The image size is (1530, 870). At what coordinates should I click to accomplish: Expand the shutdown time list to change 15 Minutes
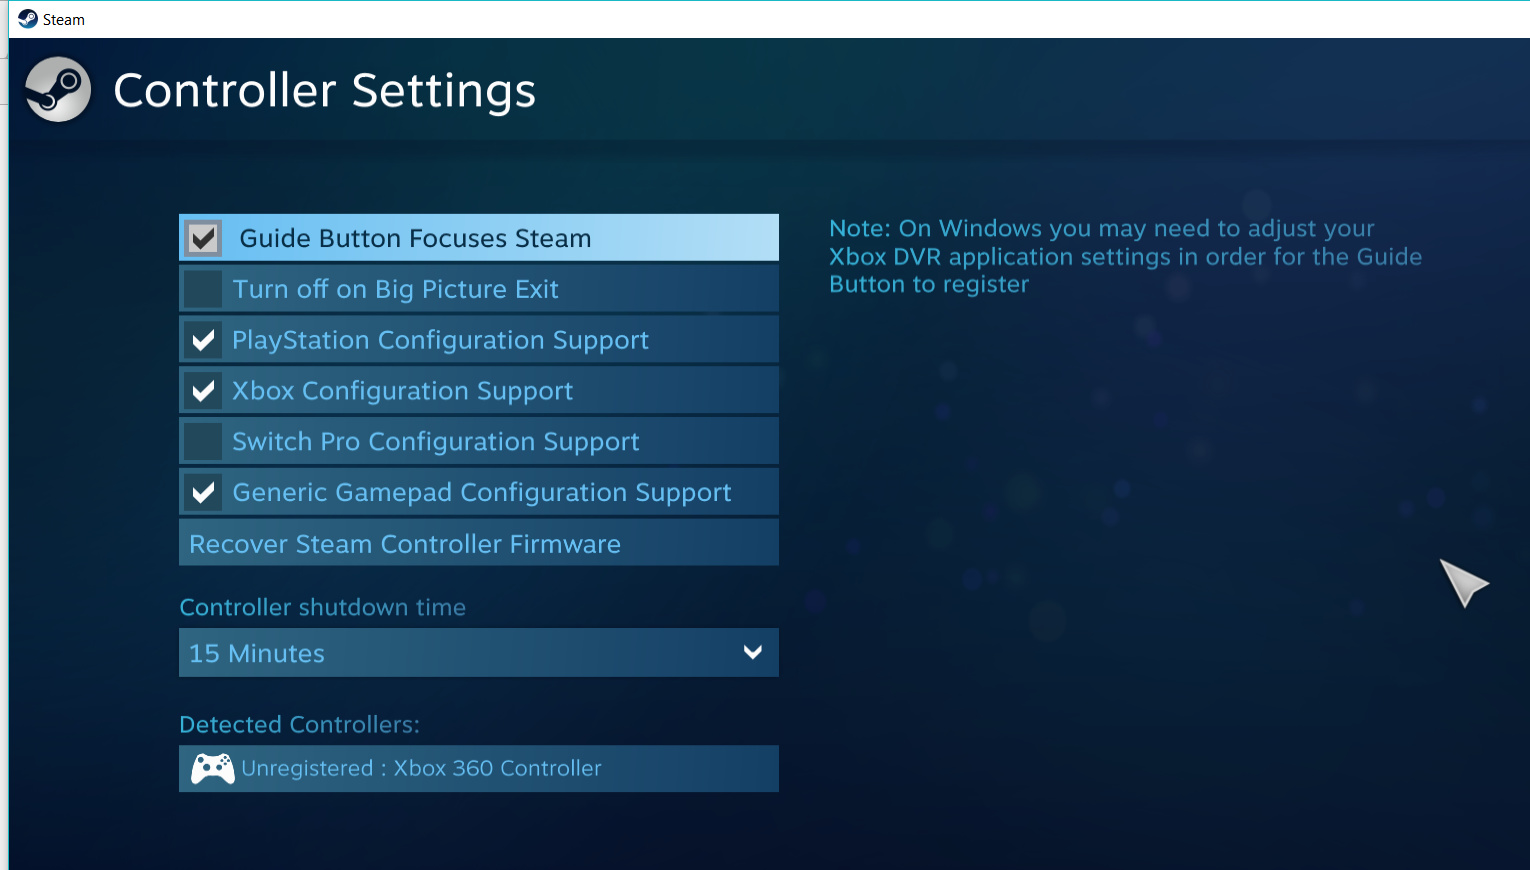point(478,652)
